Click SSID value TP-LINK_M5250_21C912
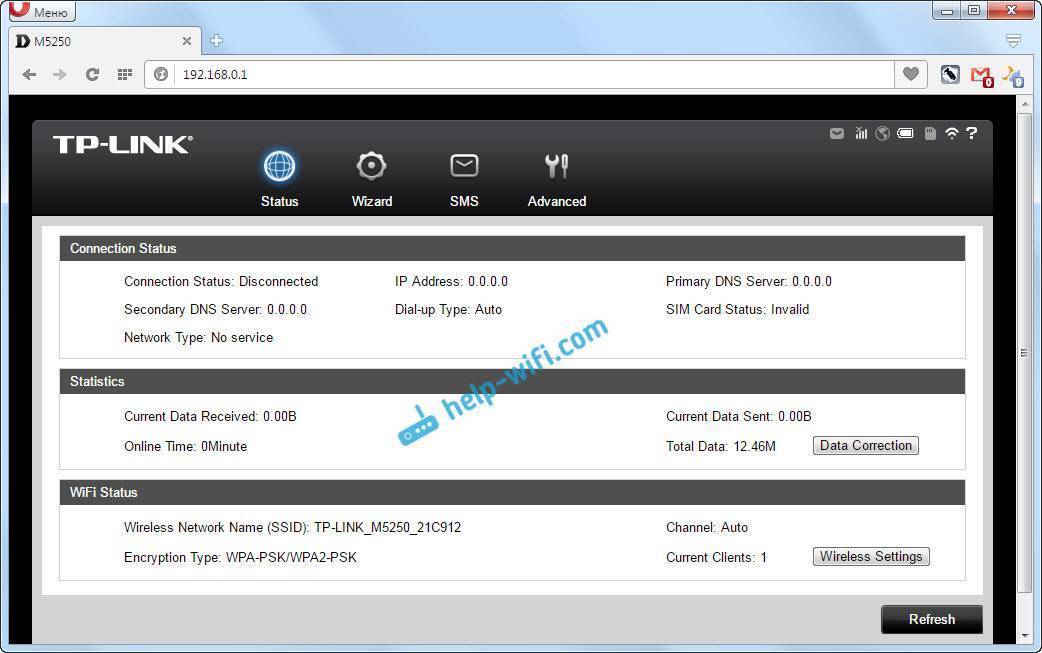Image resolution: width=1042 pixels, height=653 pixels. (387, 527)
